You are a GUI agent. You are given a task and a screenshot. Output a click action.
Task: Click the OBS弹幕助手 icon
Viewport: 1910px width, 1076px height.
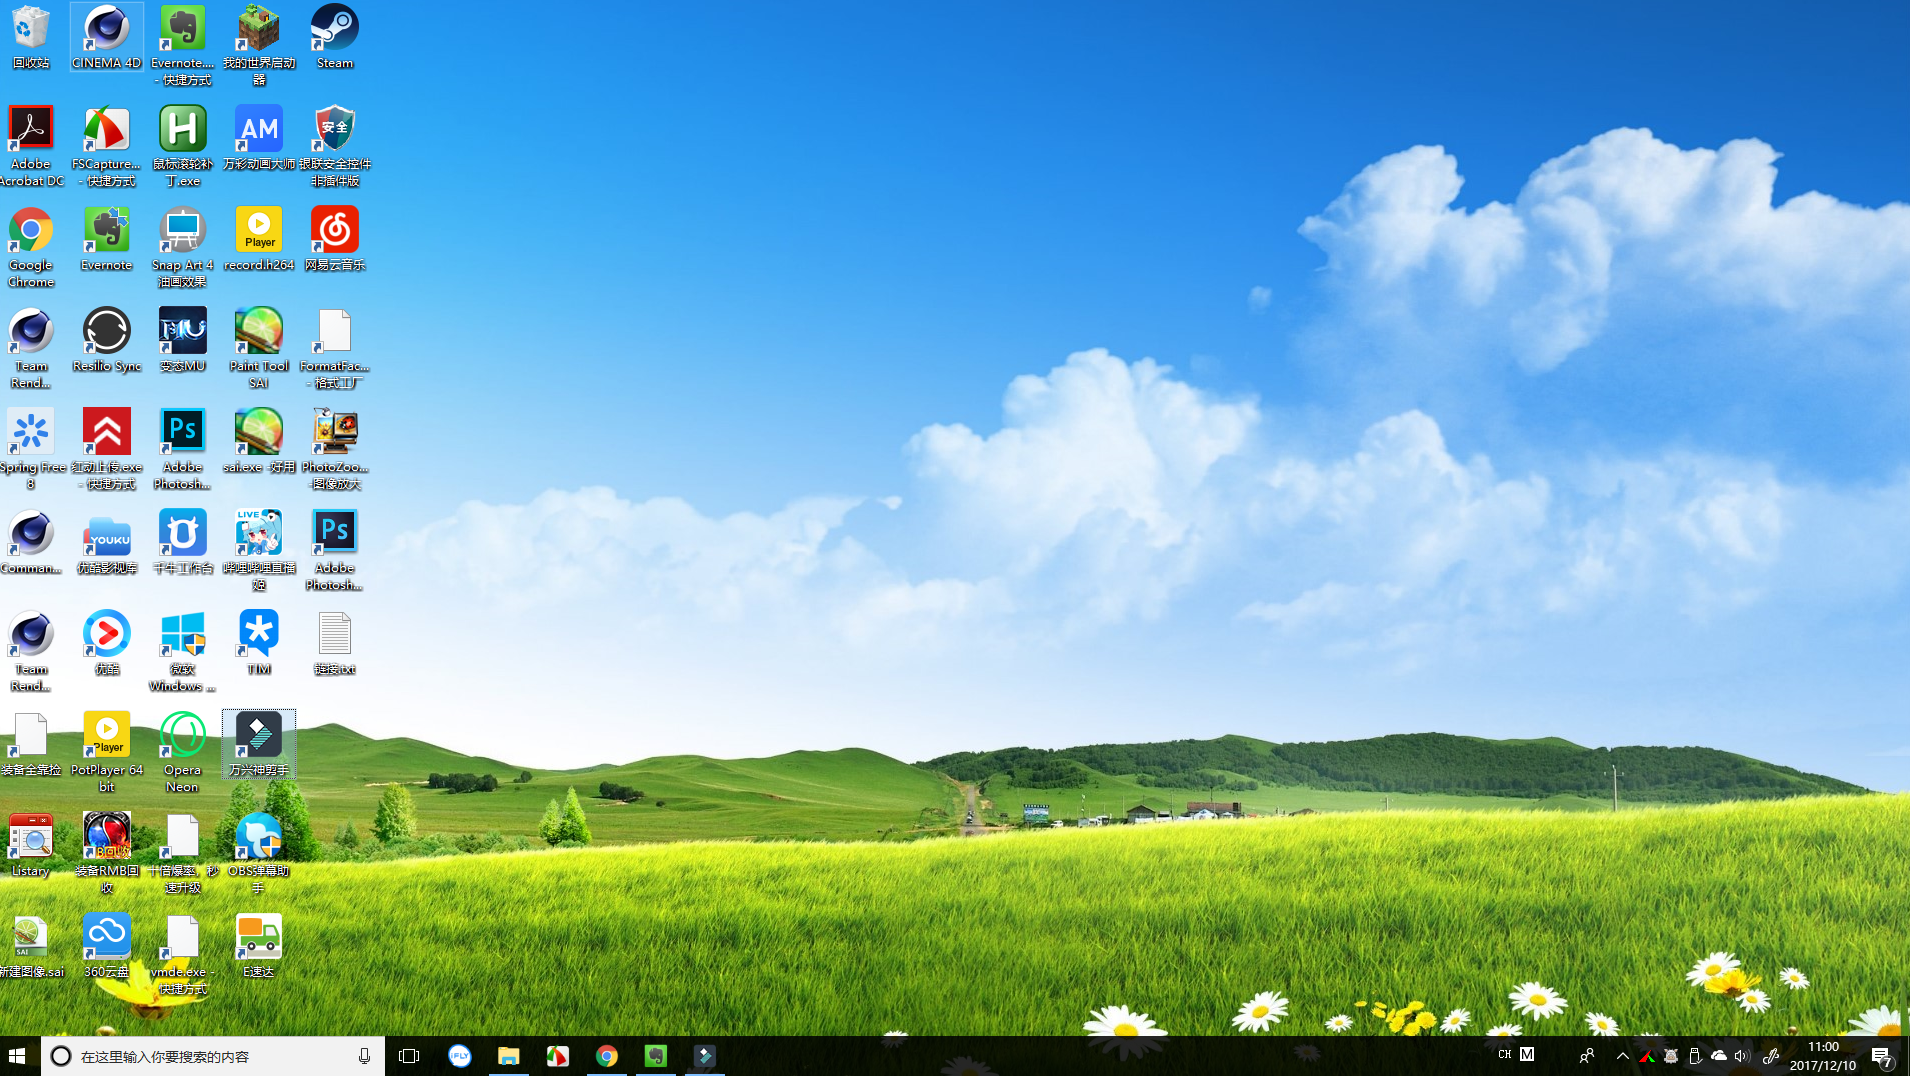click(x=259, y=854)
